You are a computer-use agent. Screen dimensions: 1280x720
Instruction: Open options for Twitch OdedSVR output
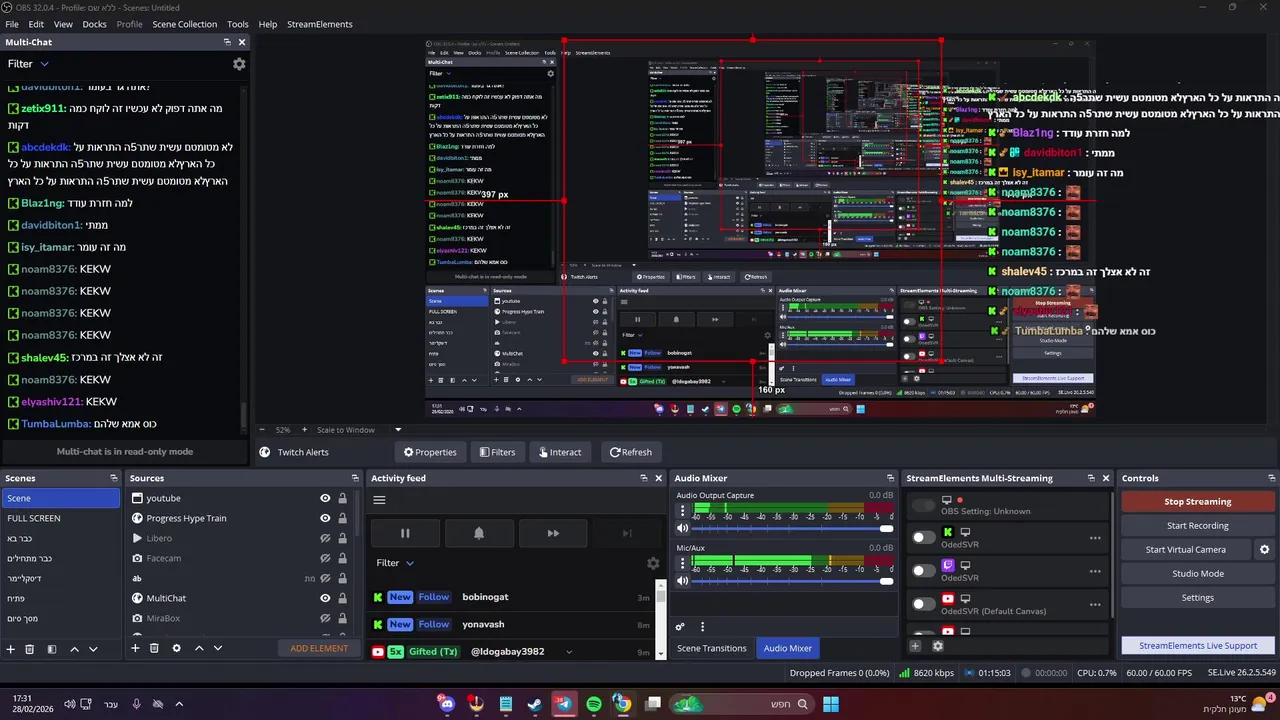1095,571
